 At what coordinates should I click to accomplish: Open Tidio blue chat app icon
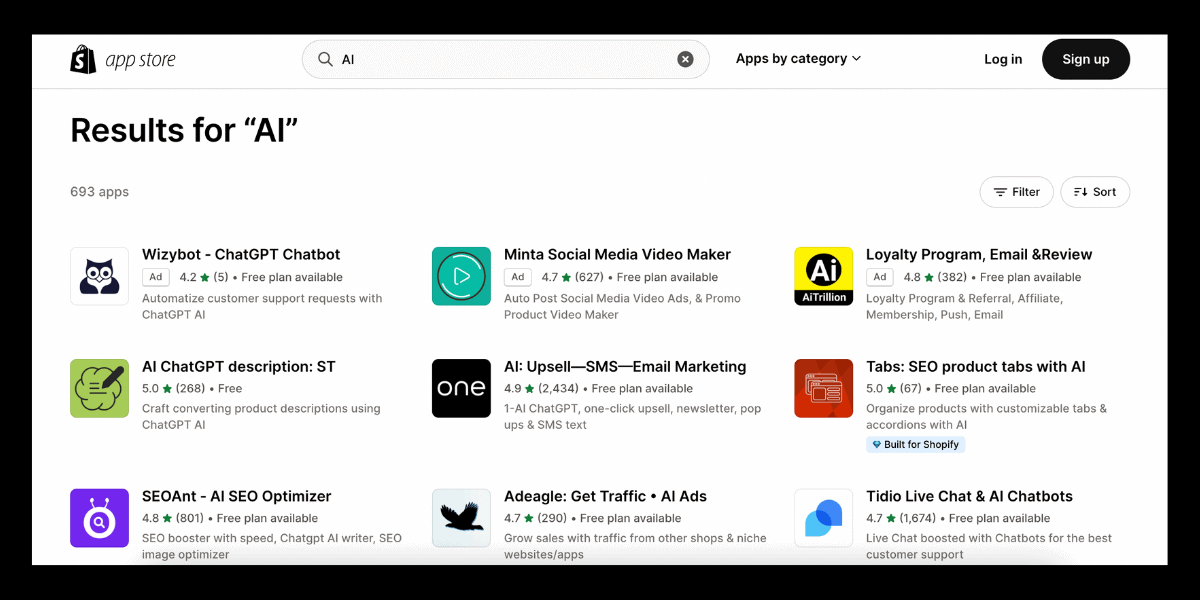pyautogui.click(x=823, y=518)
